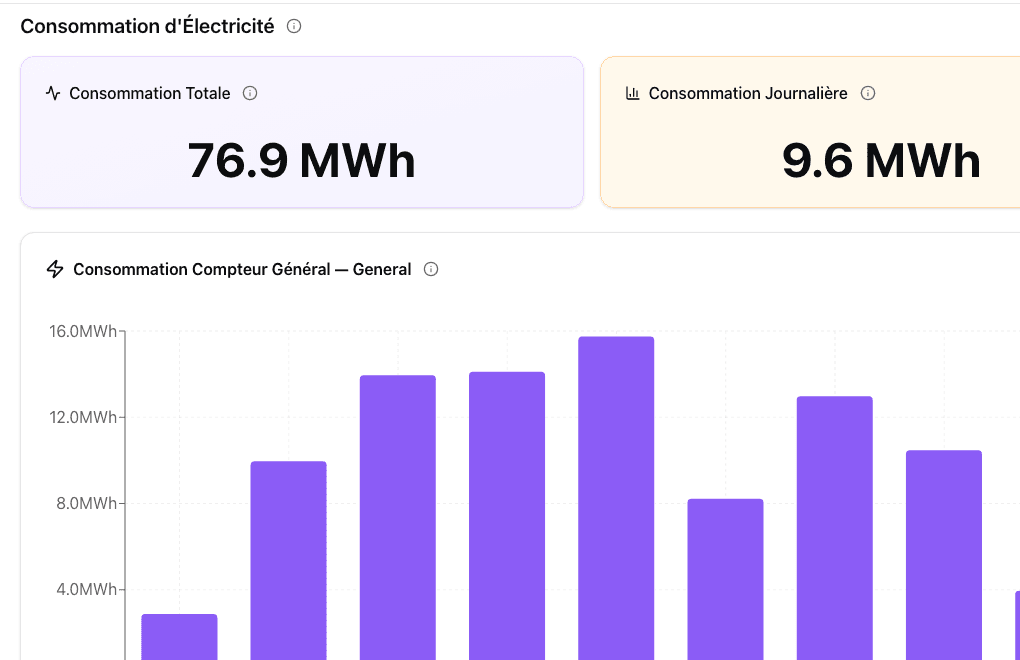Click the pulse icon in Consommation Totale card
The width and height of the screenshot is (1020, 660).
click(x=54, y=93)
